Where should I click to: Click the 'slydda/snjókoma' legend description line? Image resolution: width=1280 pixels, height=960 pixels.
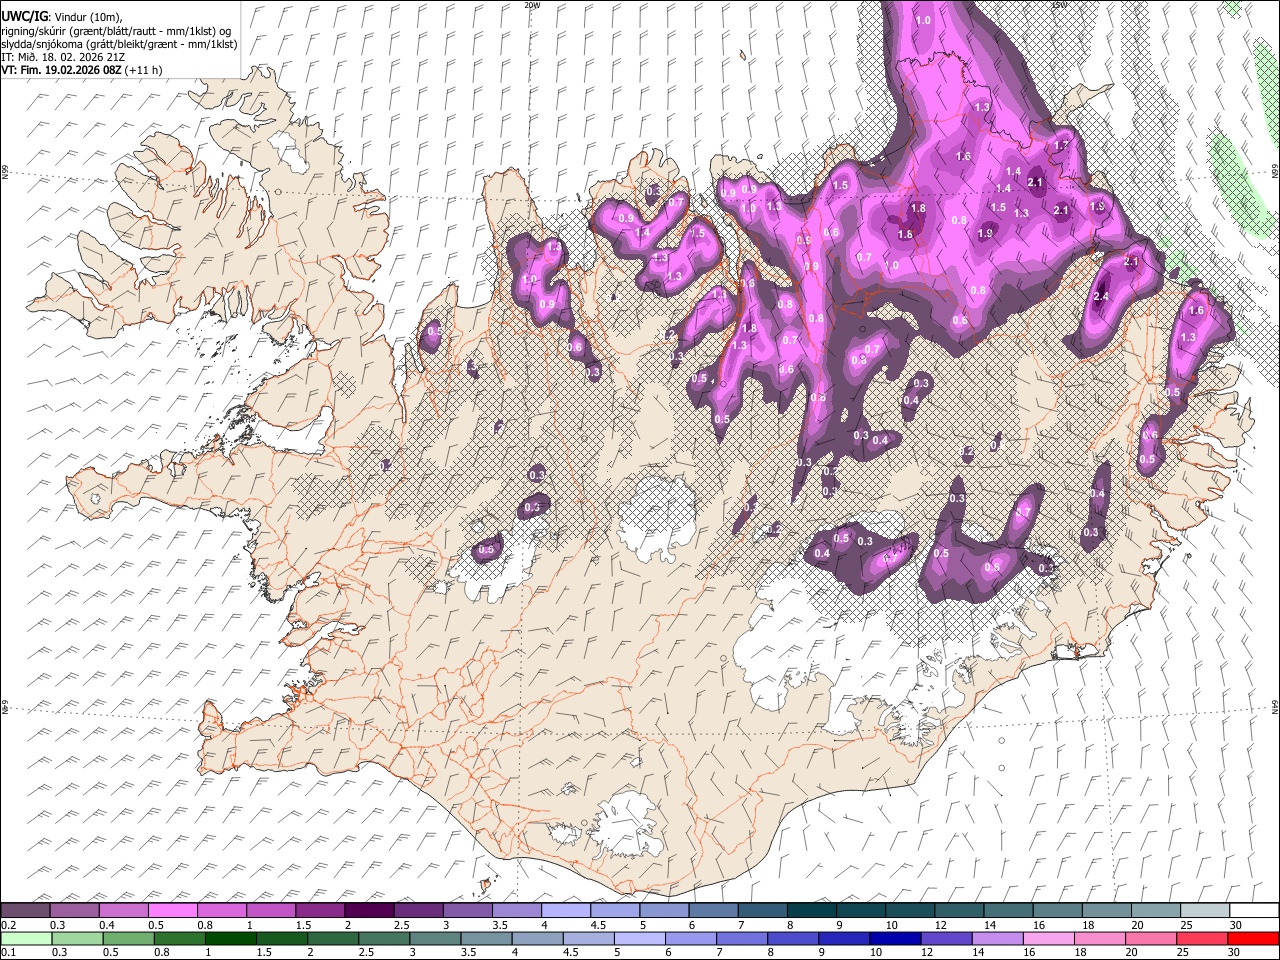[119, 44]
